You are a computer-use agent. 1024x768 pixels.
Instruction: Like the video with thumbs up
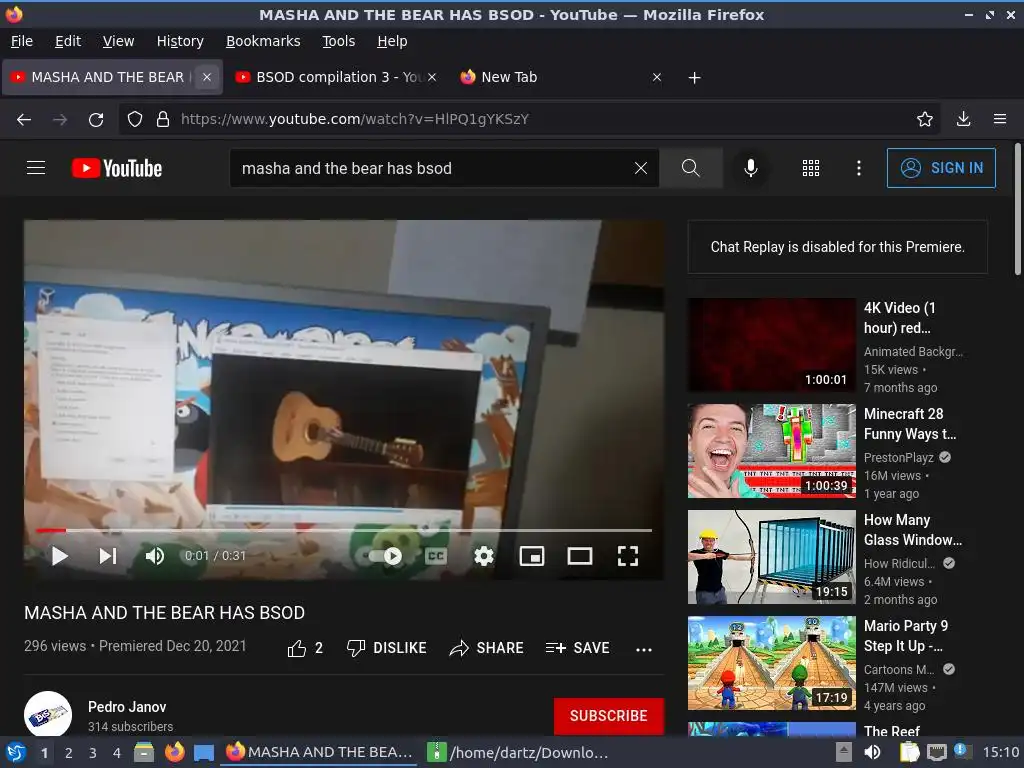[304, 648]
